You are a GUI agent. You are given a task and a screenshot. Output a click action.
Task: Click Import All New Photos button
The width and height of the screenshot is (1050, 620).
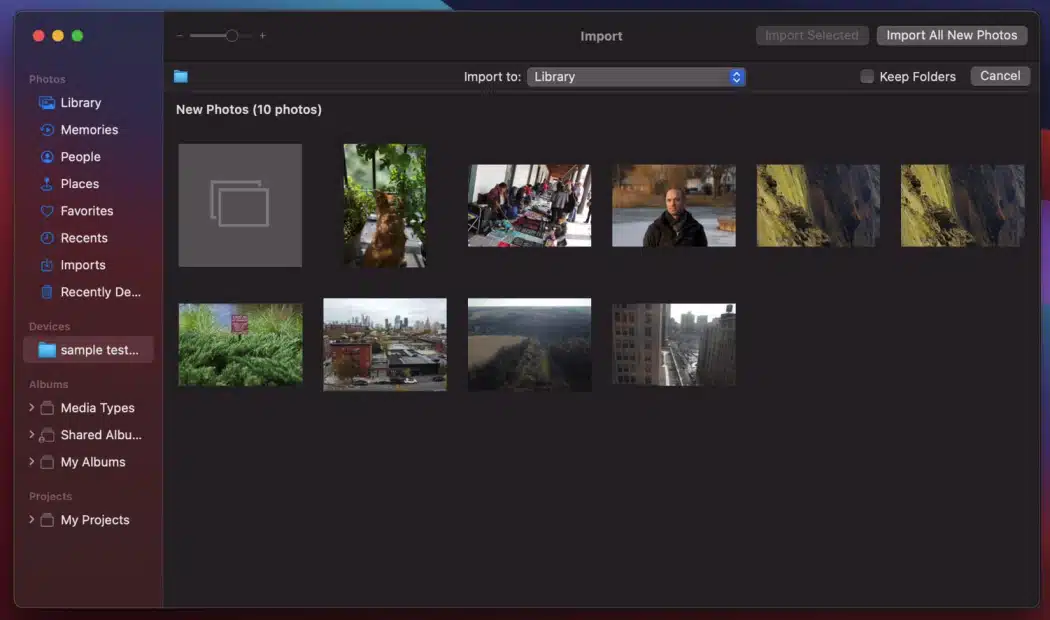[951, 35]
